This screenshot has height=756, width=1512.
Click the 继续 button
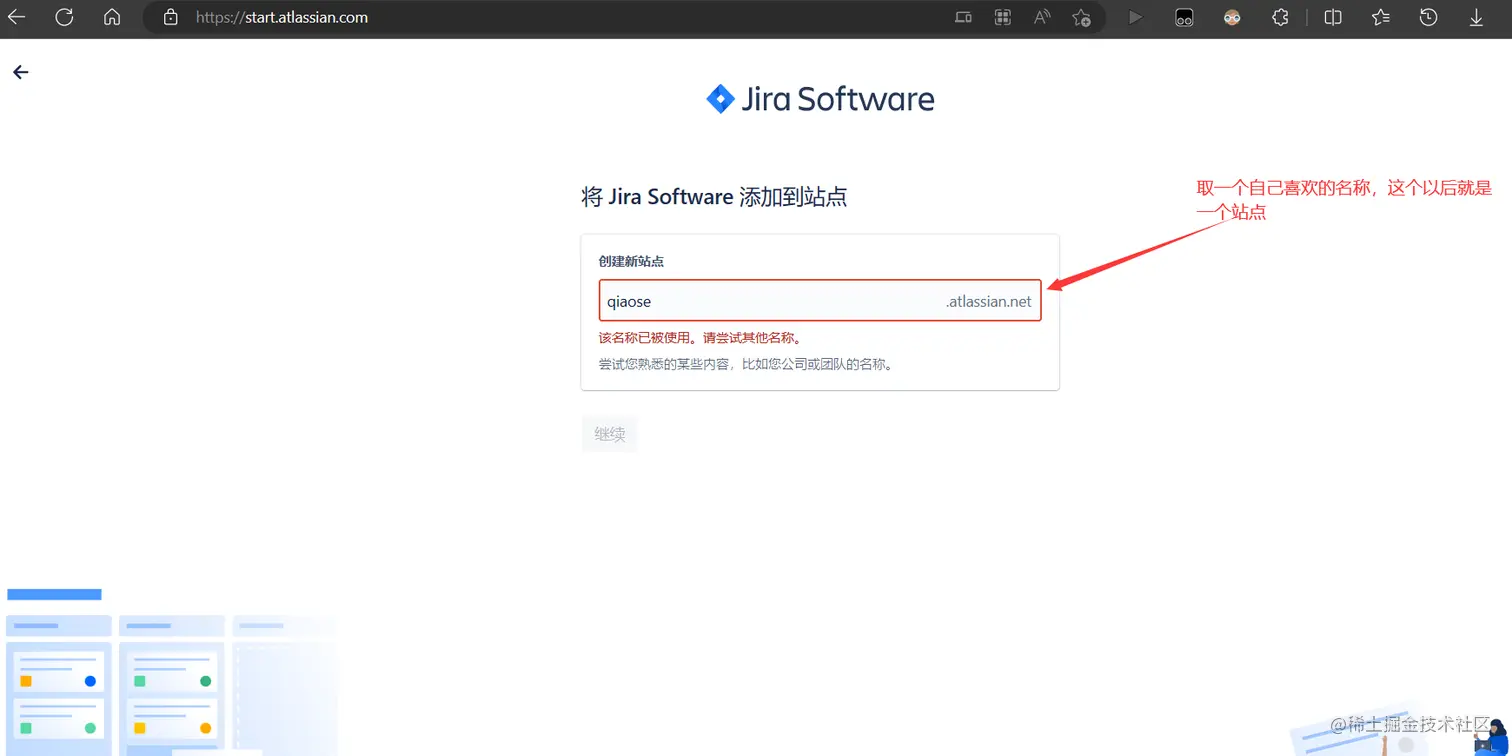point(610,434)
